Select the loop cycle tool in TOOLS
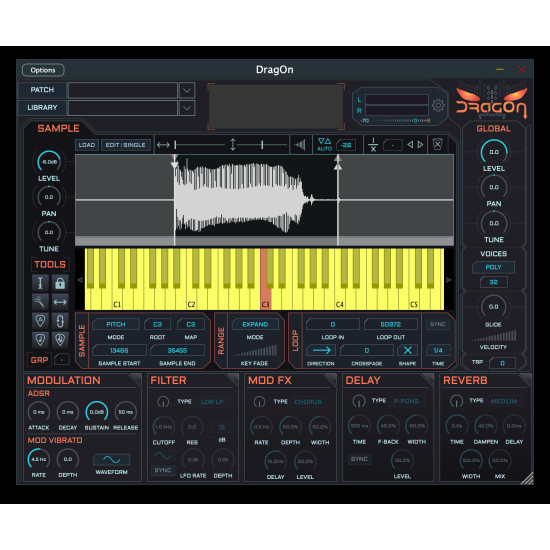 [x=60, y=320]
